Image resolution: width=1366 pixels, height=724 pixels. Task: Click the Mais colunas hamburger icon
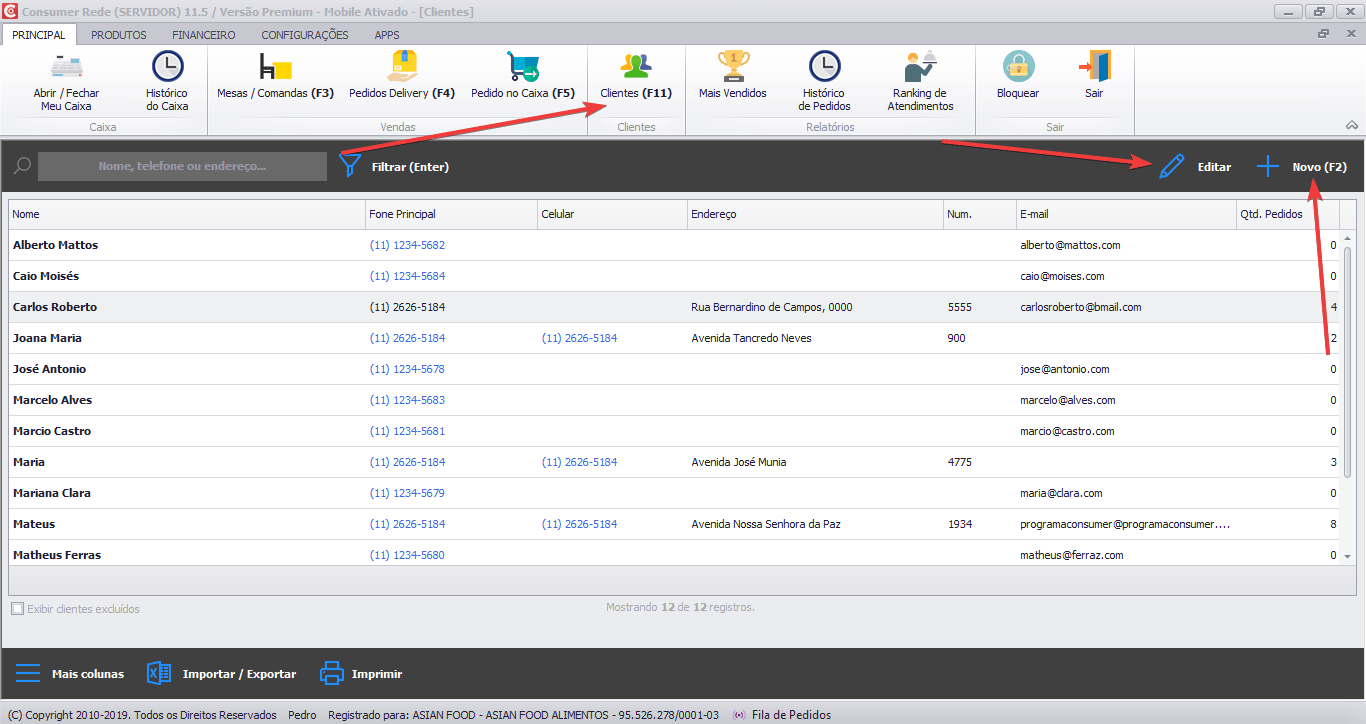[x=28, y=673]
